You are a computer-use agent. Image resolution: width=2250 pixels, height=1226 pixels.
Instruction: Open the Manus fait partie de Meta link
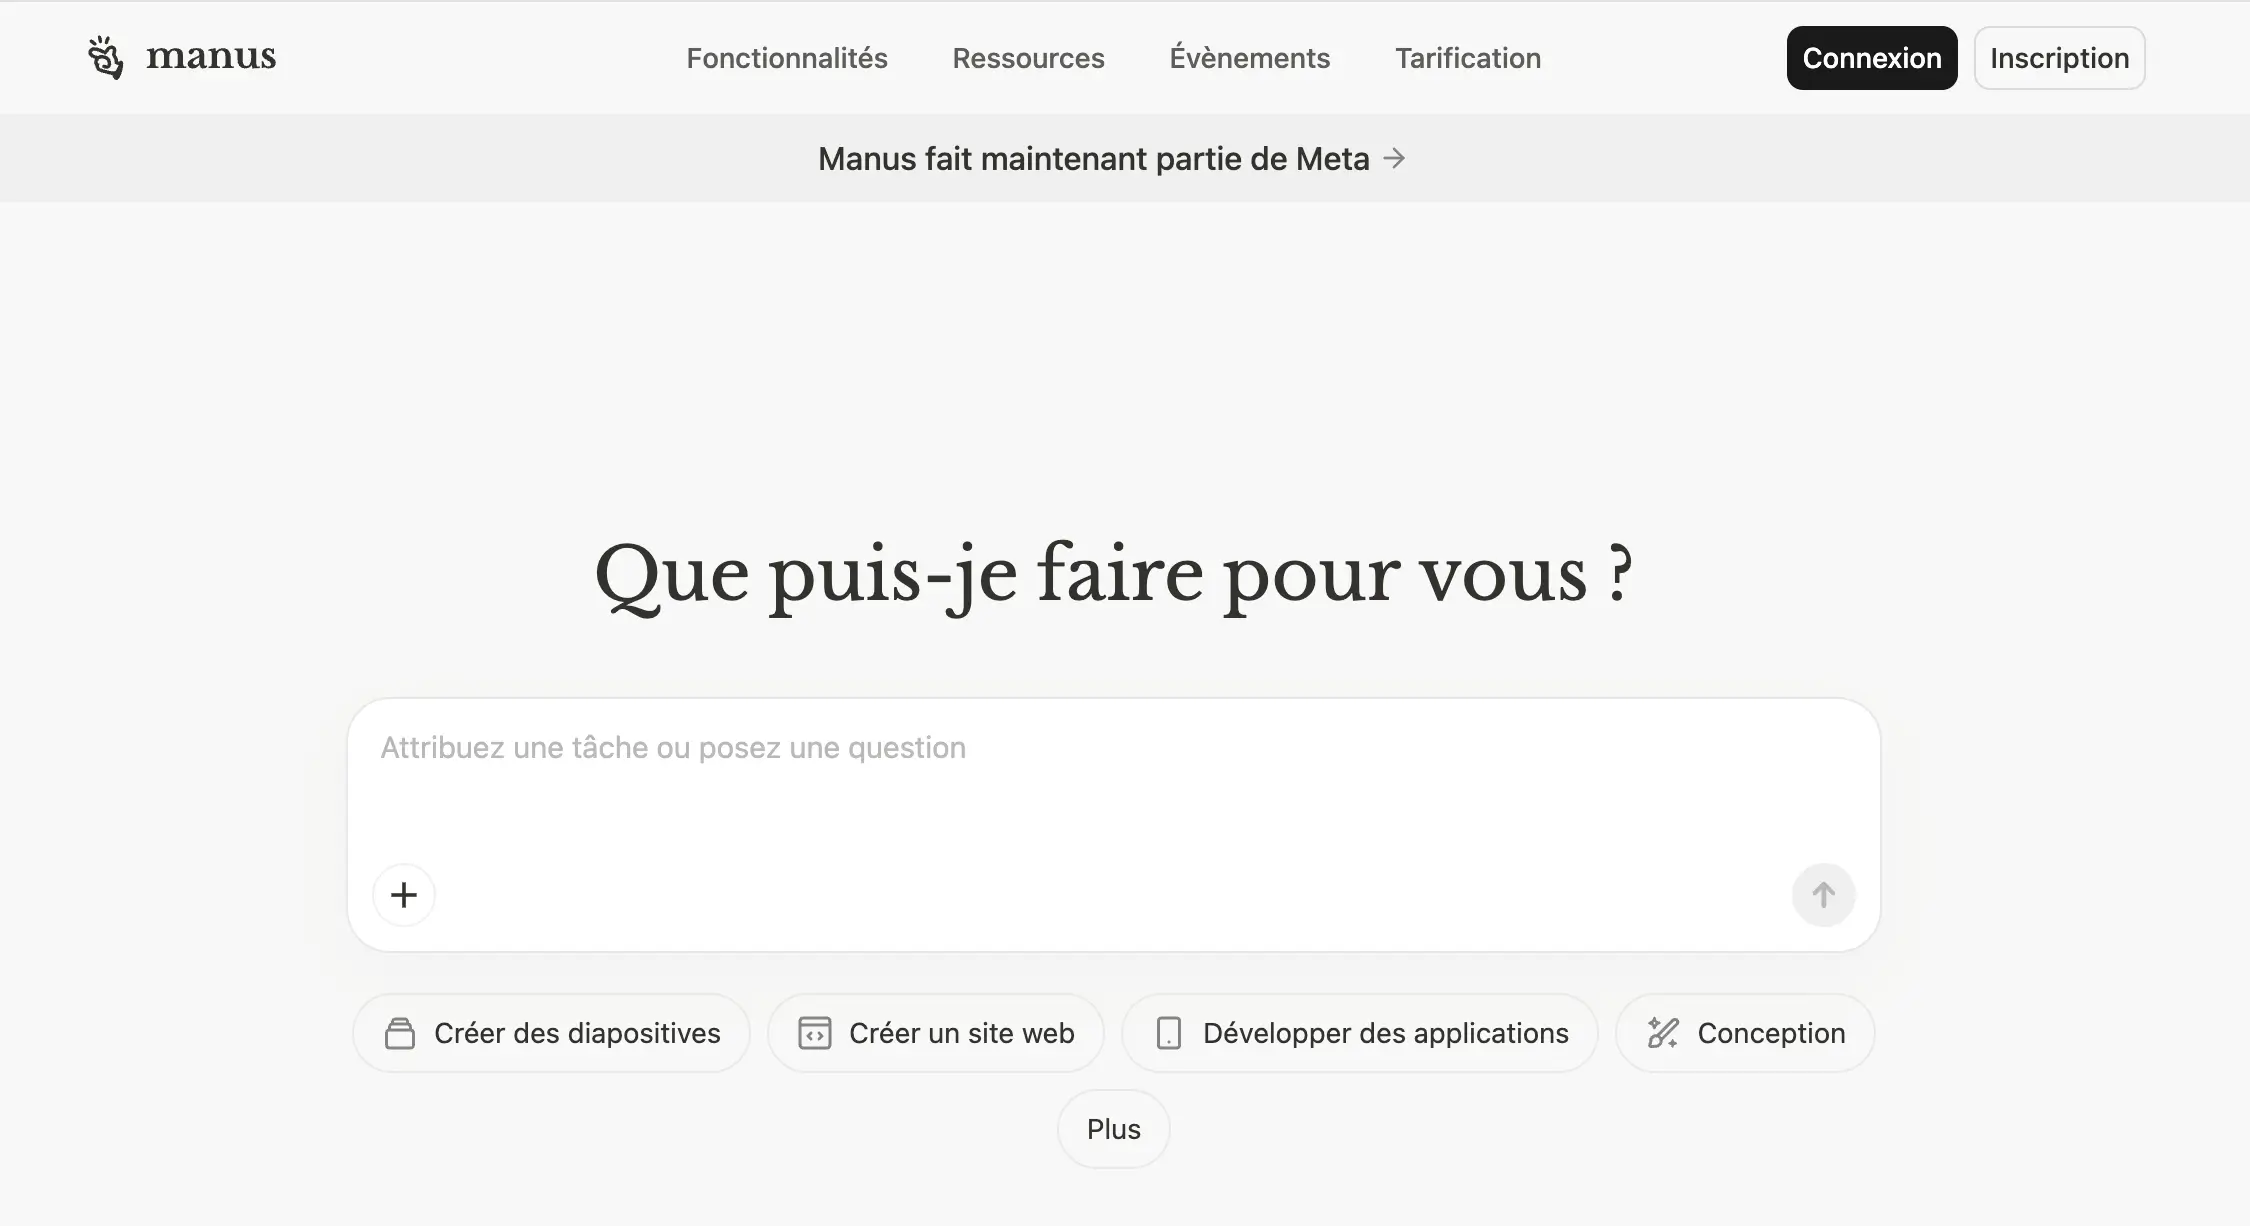click(1093, 159)
